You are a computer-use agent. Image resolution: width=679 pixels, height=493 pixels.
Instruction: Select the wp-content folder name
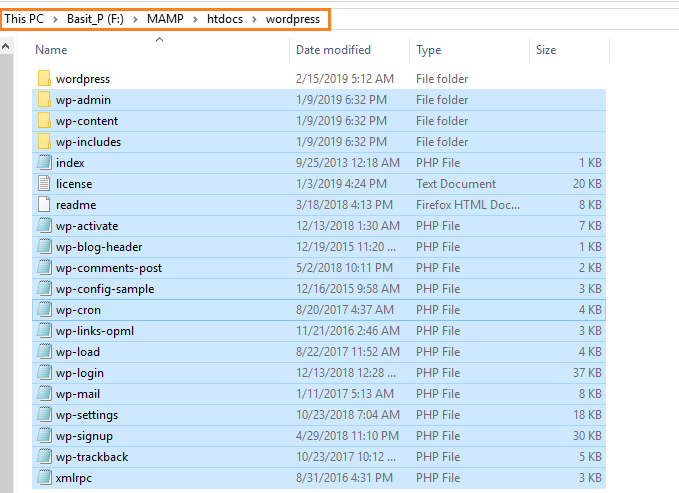tap(87, 121)
